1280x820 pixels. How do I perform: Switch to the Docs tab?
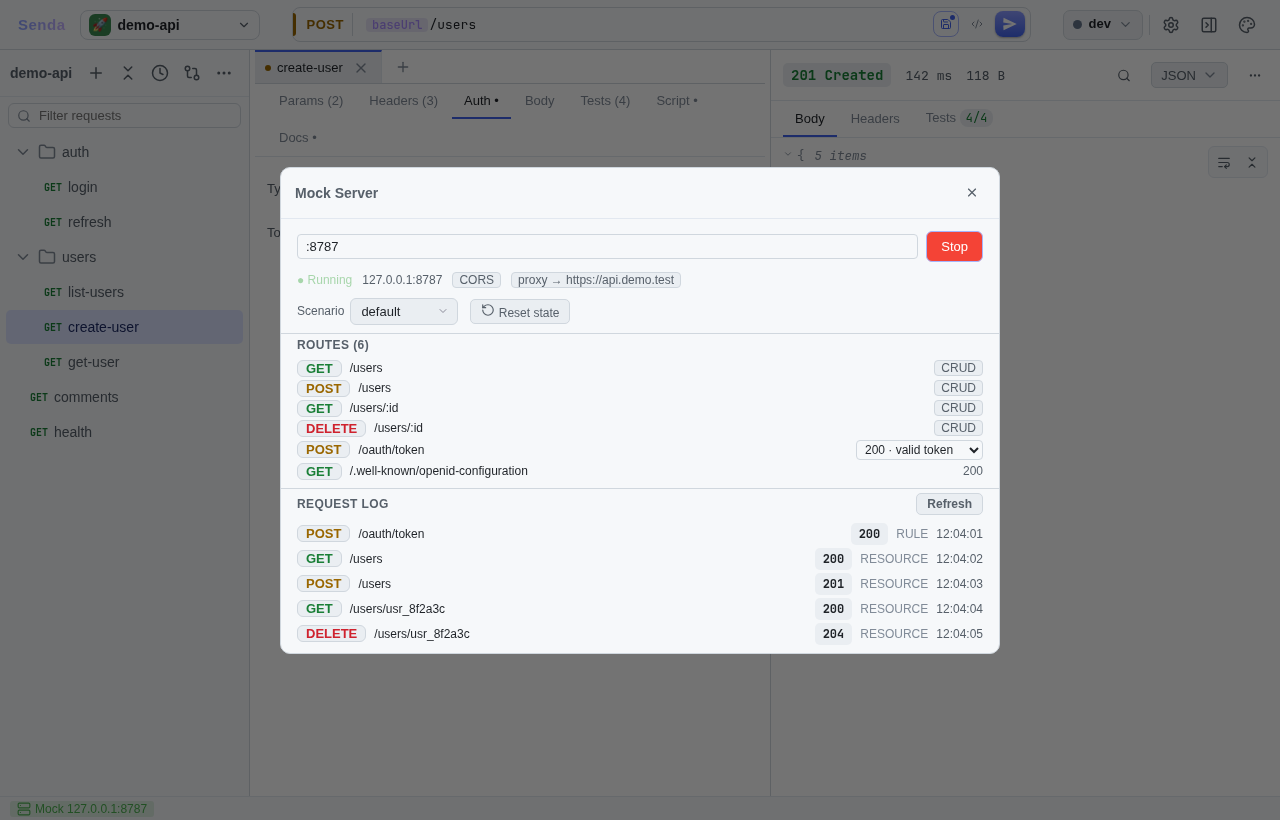click(298, 137)
